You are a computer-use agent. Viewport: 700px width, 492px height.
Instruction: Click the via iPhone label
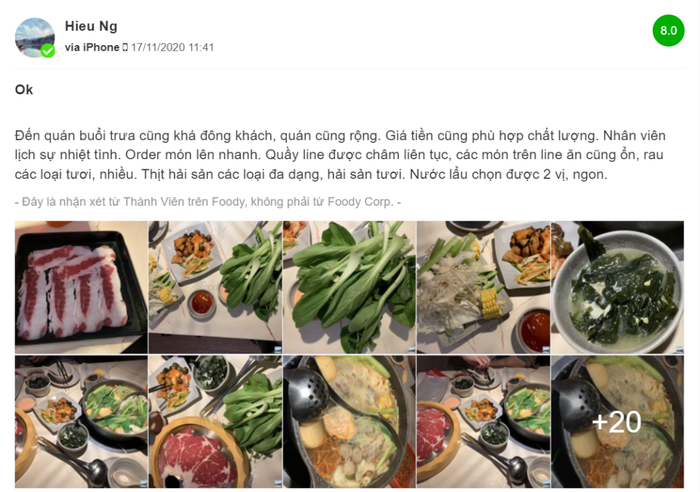point(92,47)
